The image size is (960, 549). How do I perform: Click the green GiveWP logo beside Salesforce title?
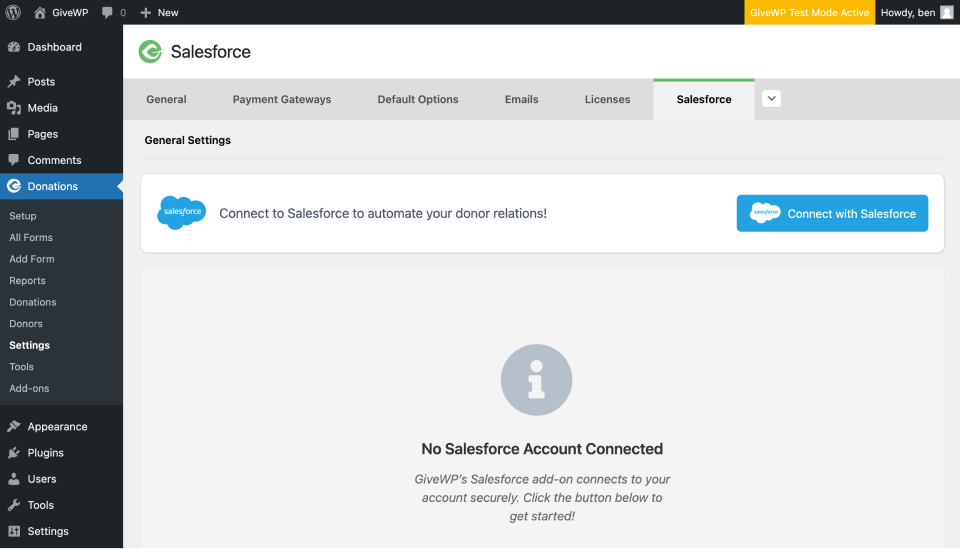pyautogui.click(x=150, y=51)
